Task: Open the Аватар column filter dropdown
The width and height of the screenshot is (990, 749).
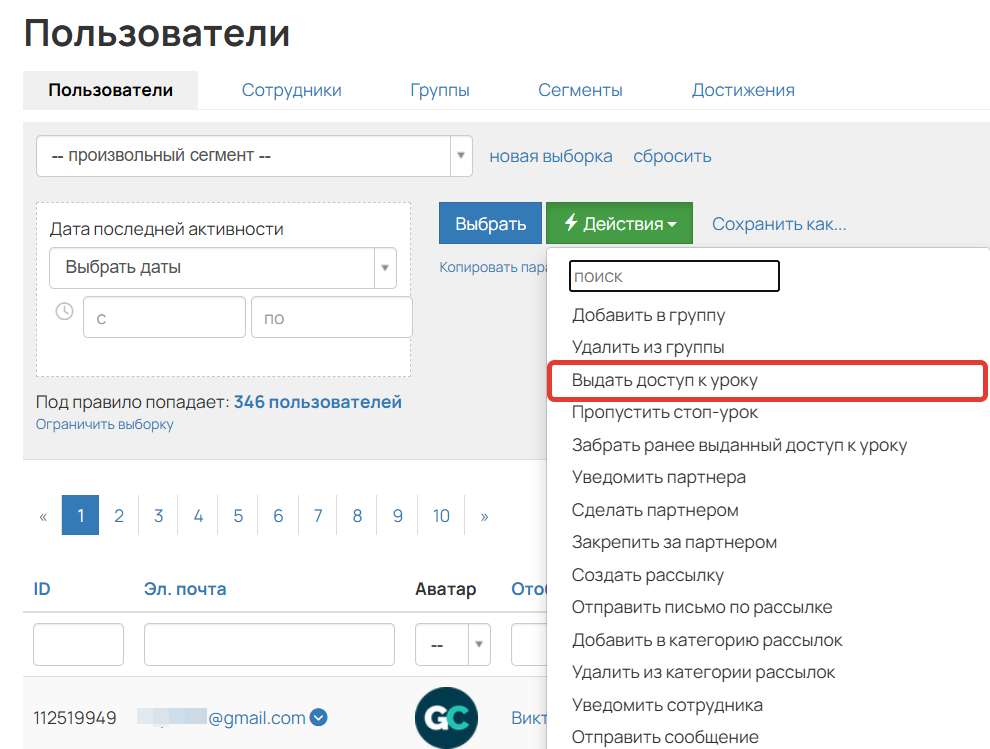Action: (x=453, y=645)
